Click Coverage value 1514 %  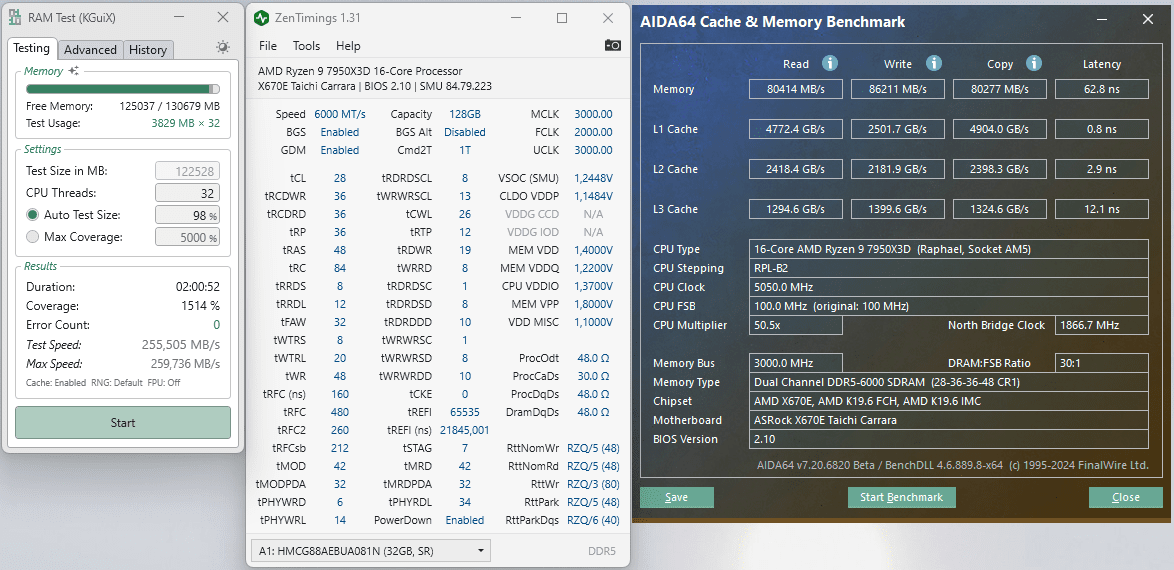(201, 306)
